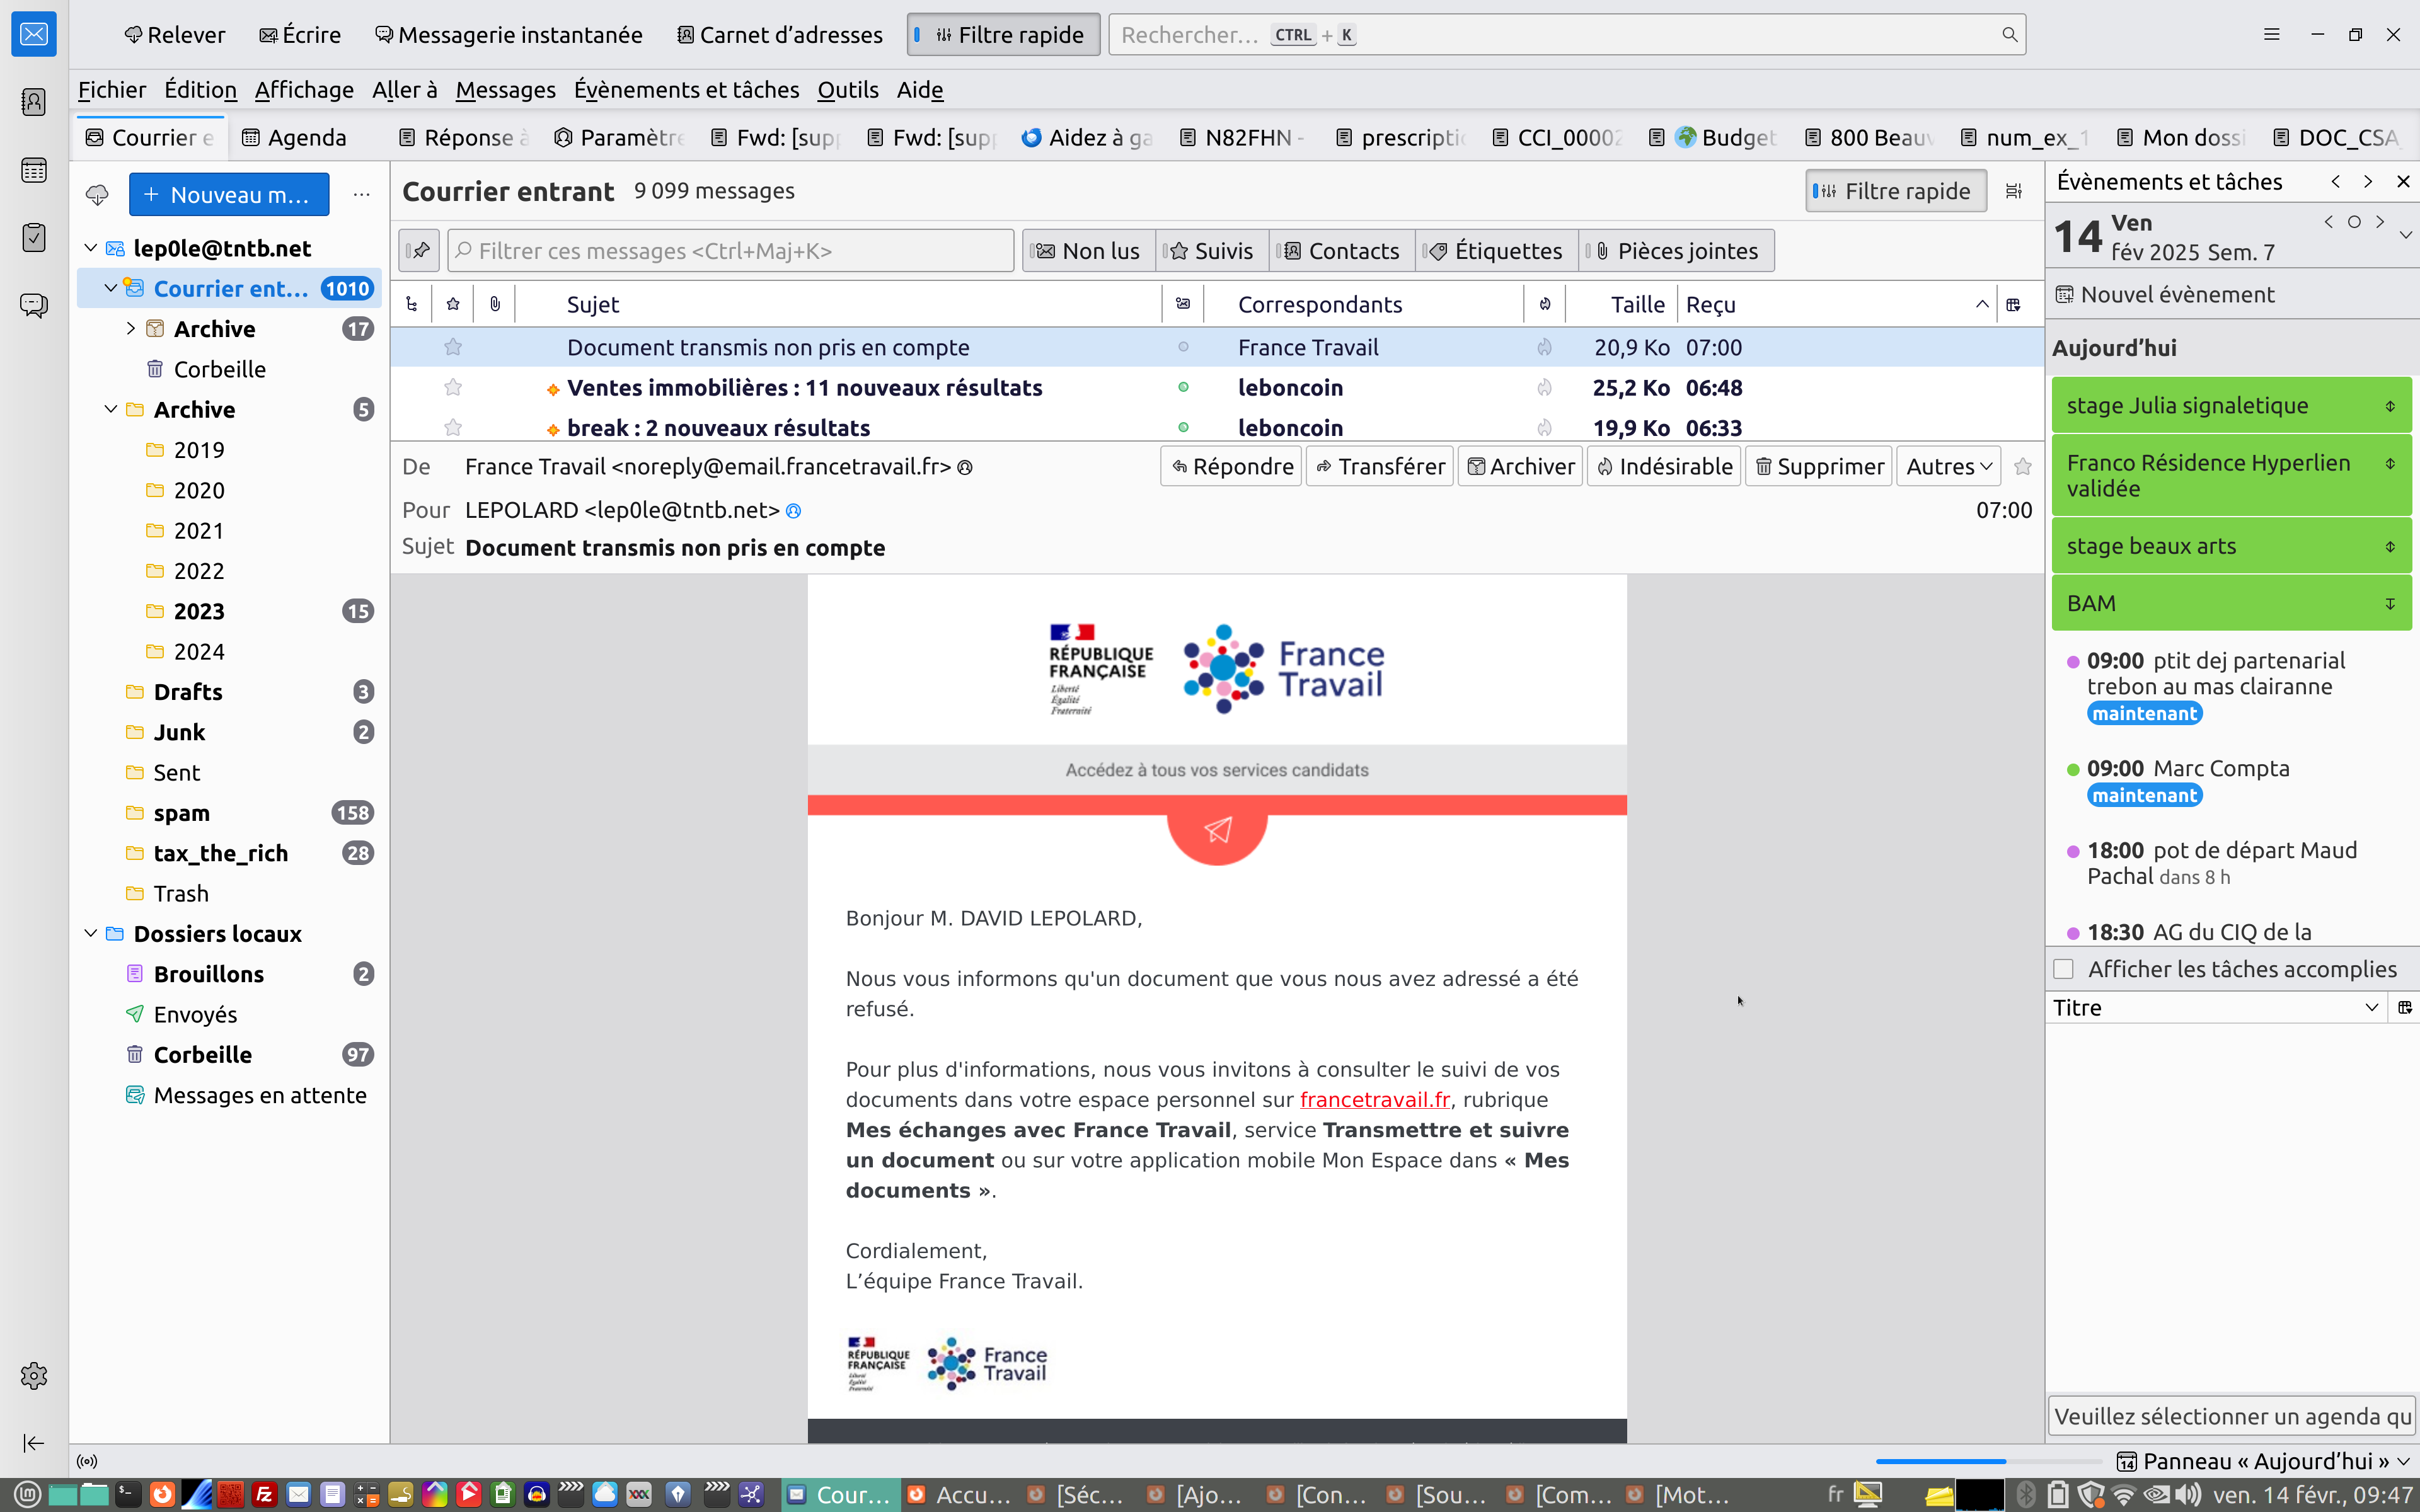
Task: Toggle the Pièces jointes filter
Action: point(1676,251)
